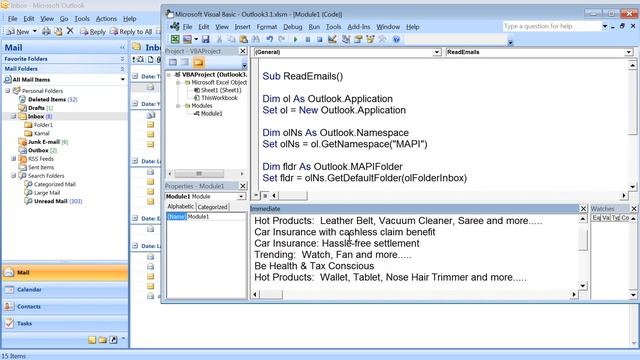The width and height of the screenshot is (640, 360).
Task: Open the Deleted Items folder
Action: pos(47,99)
